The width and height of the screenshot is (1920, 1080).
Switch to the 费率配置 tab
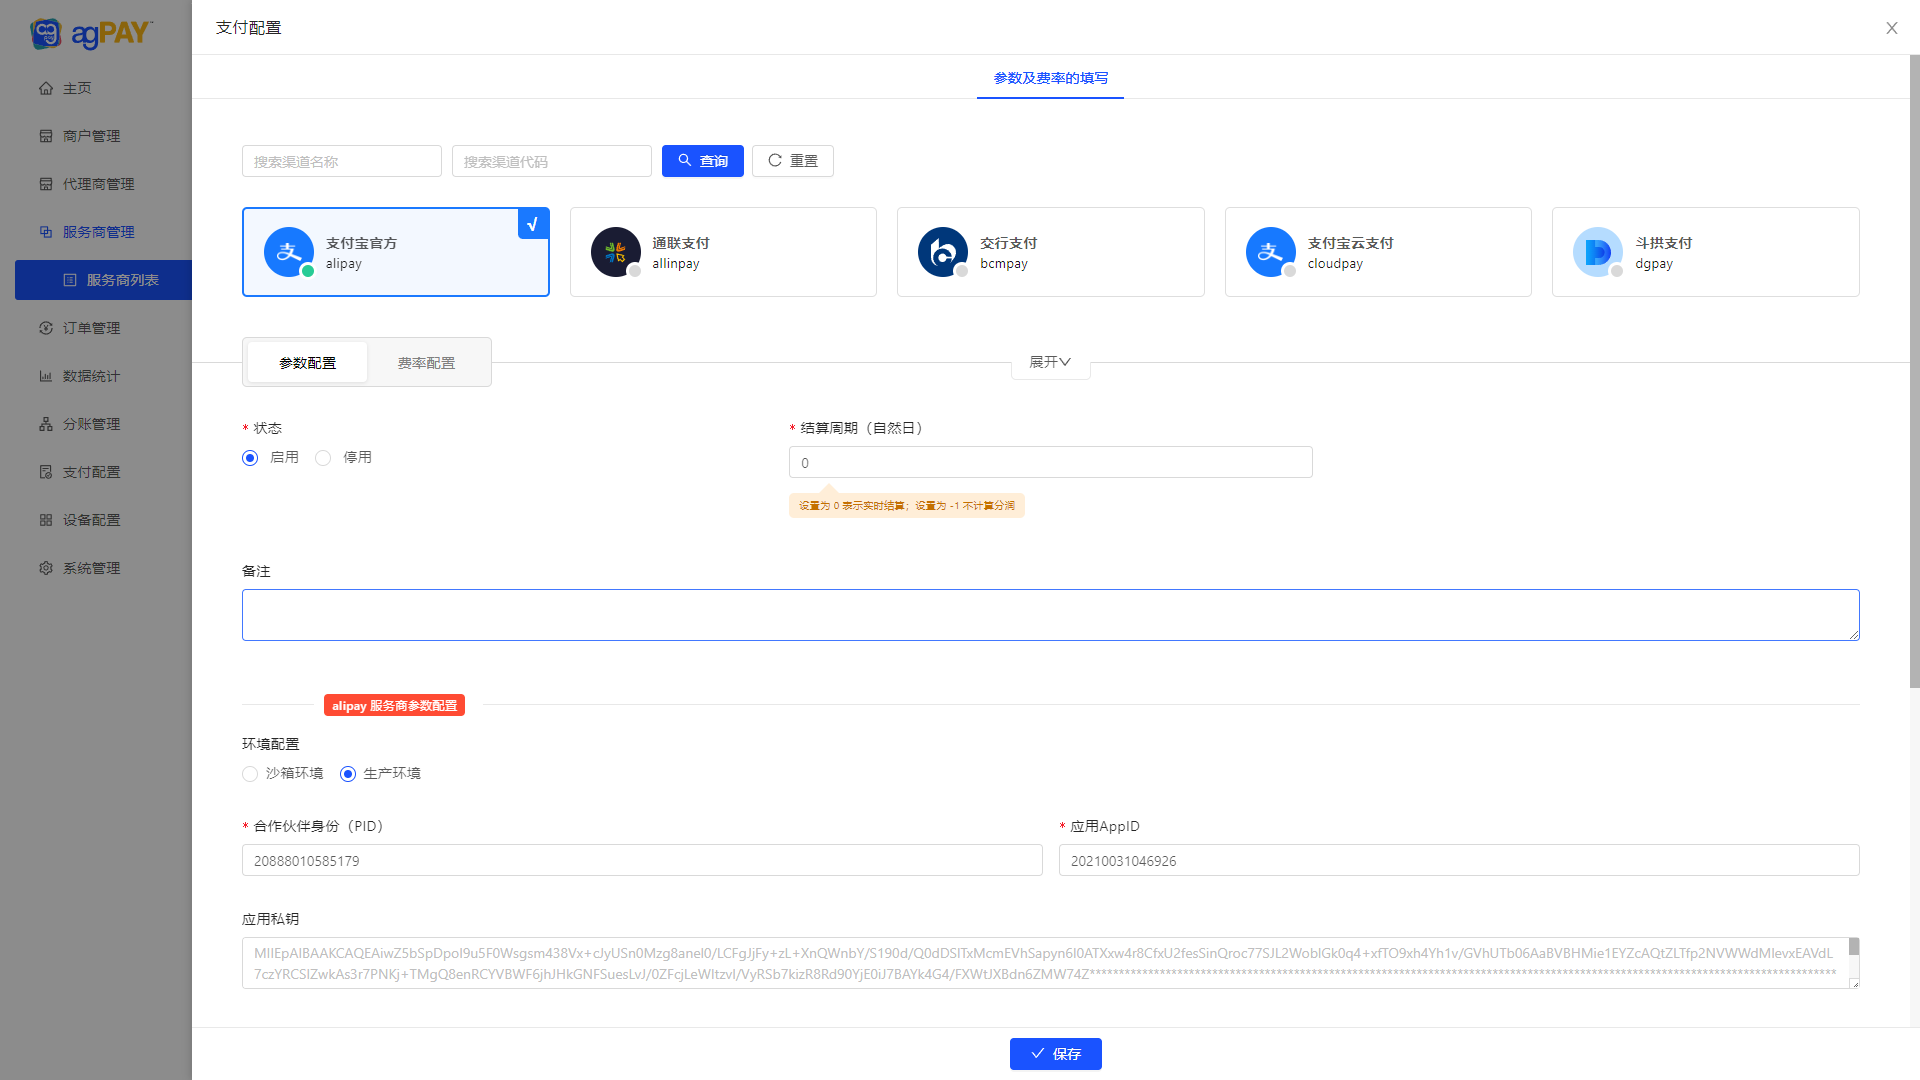click(x=426, y=363)
